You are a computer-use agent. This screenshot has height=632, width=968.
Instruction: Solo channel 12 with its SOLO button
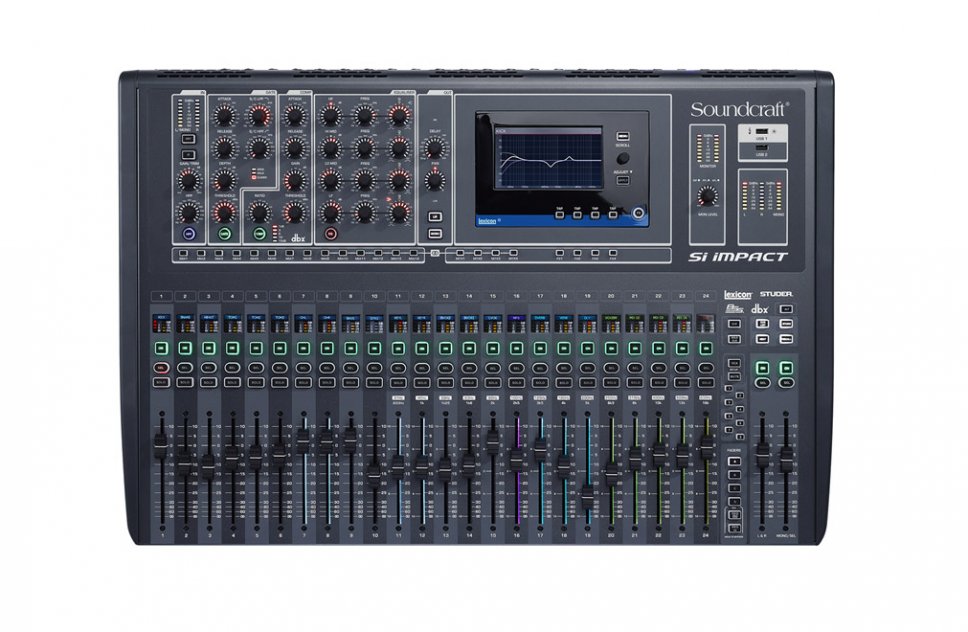[x=421, y=383]
